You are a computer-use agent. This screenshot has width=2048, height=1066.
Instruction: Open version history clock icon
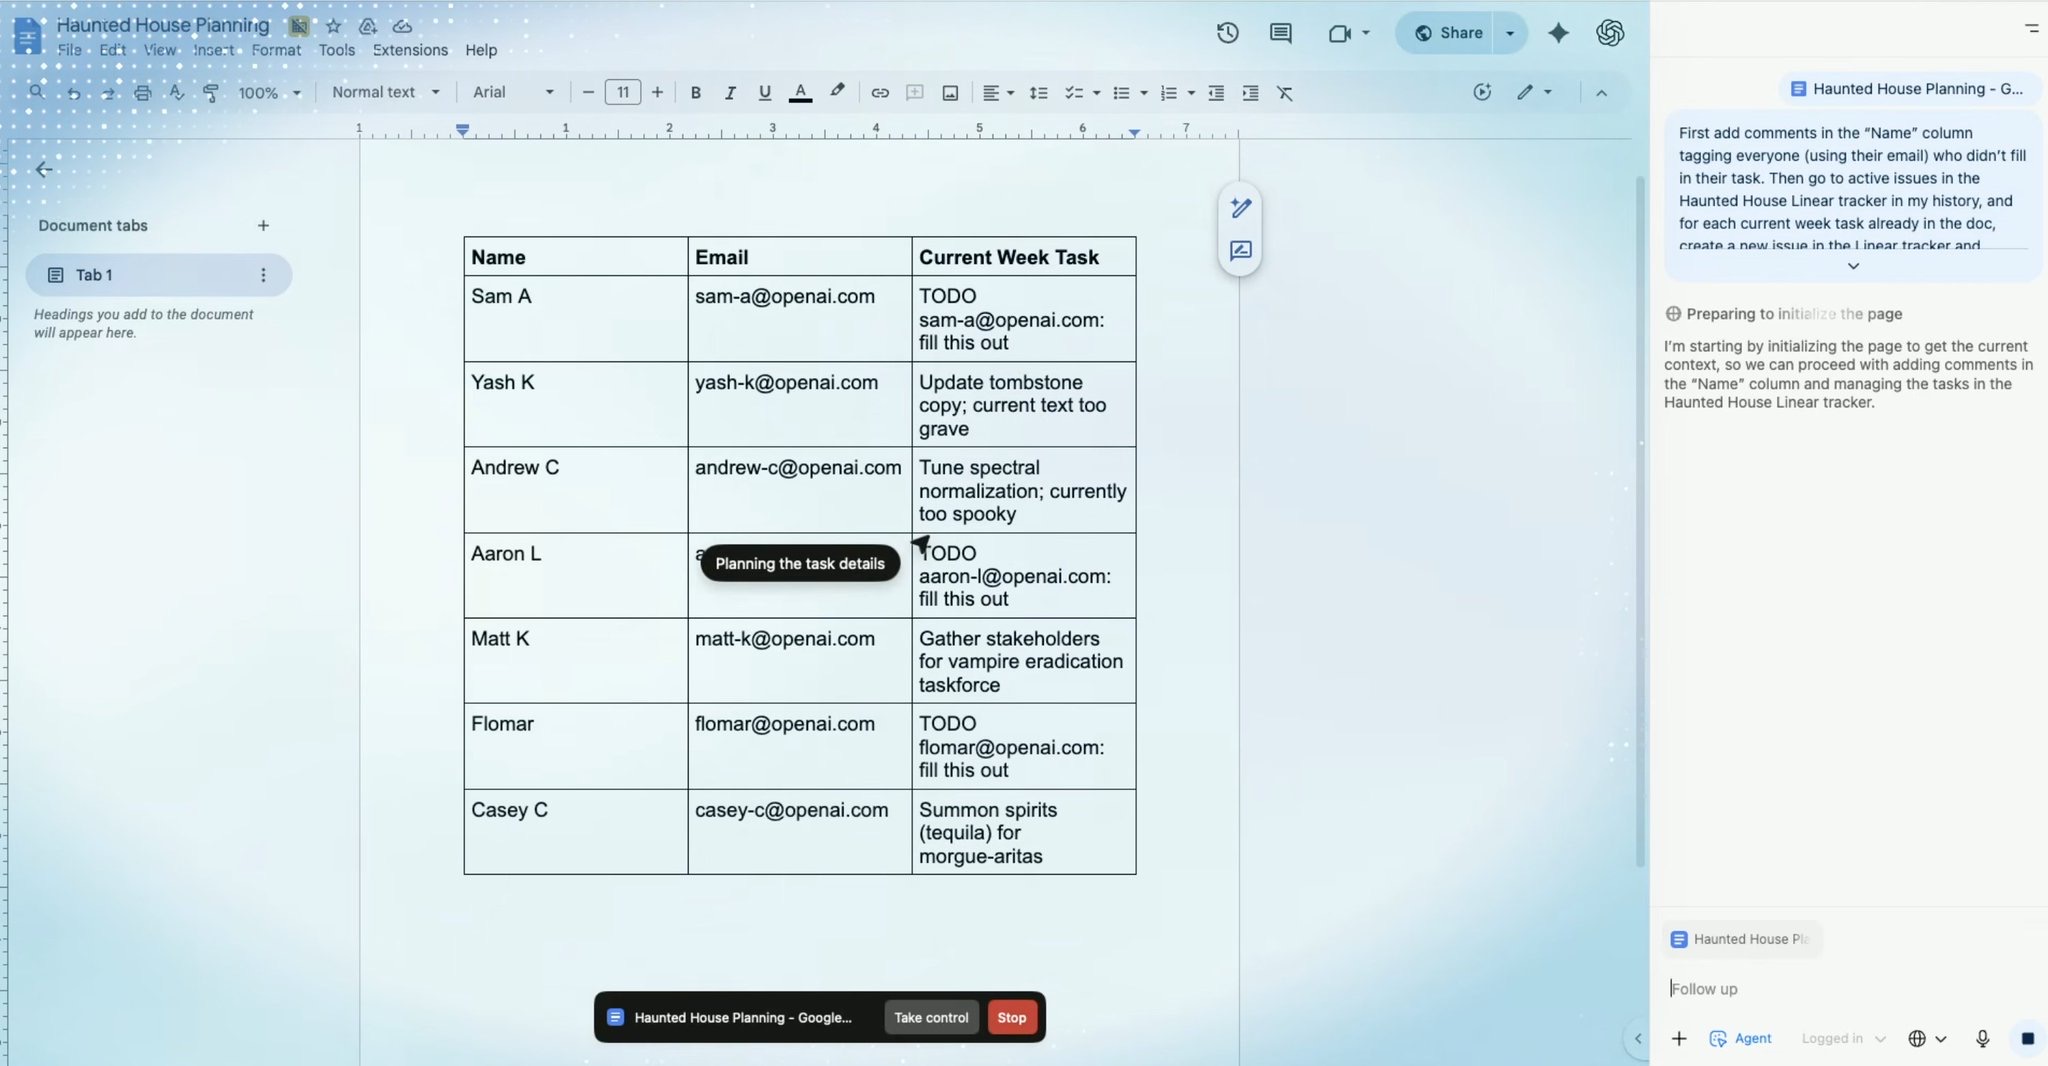(1227, 33)
